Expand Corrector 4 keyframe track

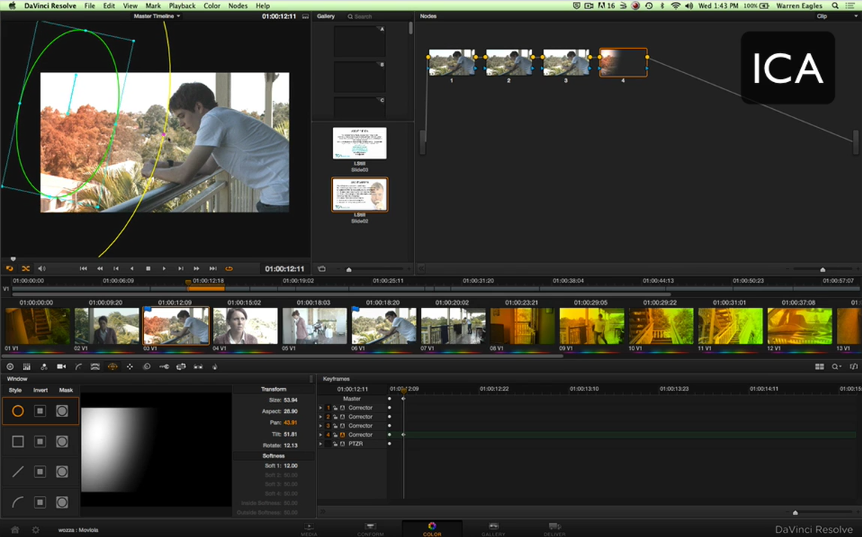pos(321,435)
